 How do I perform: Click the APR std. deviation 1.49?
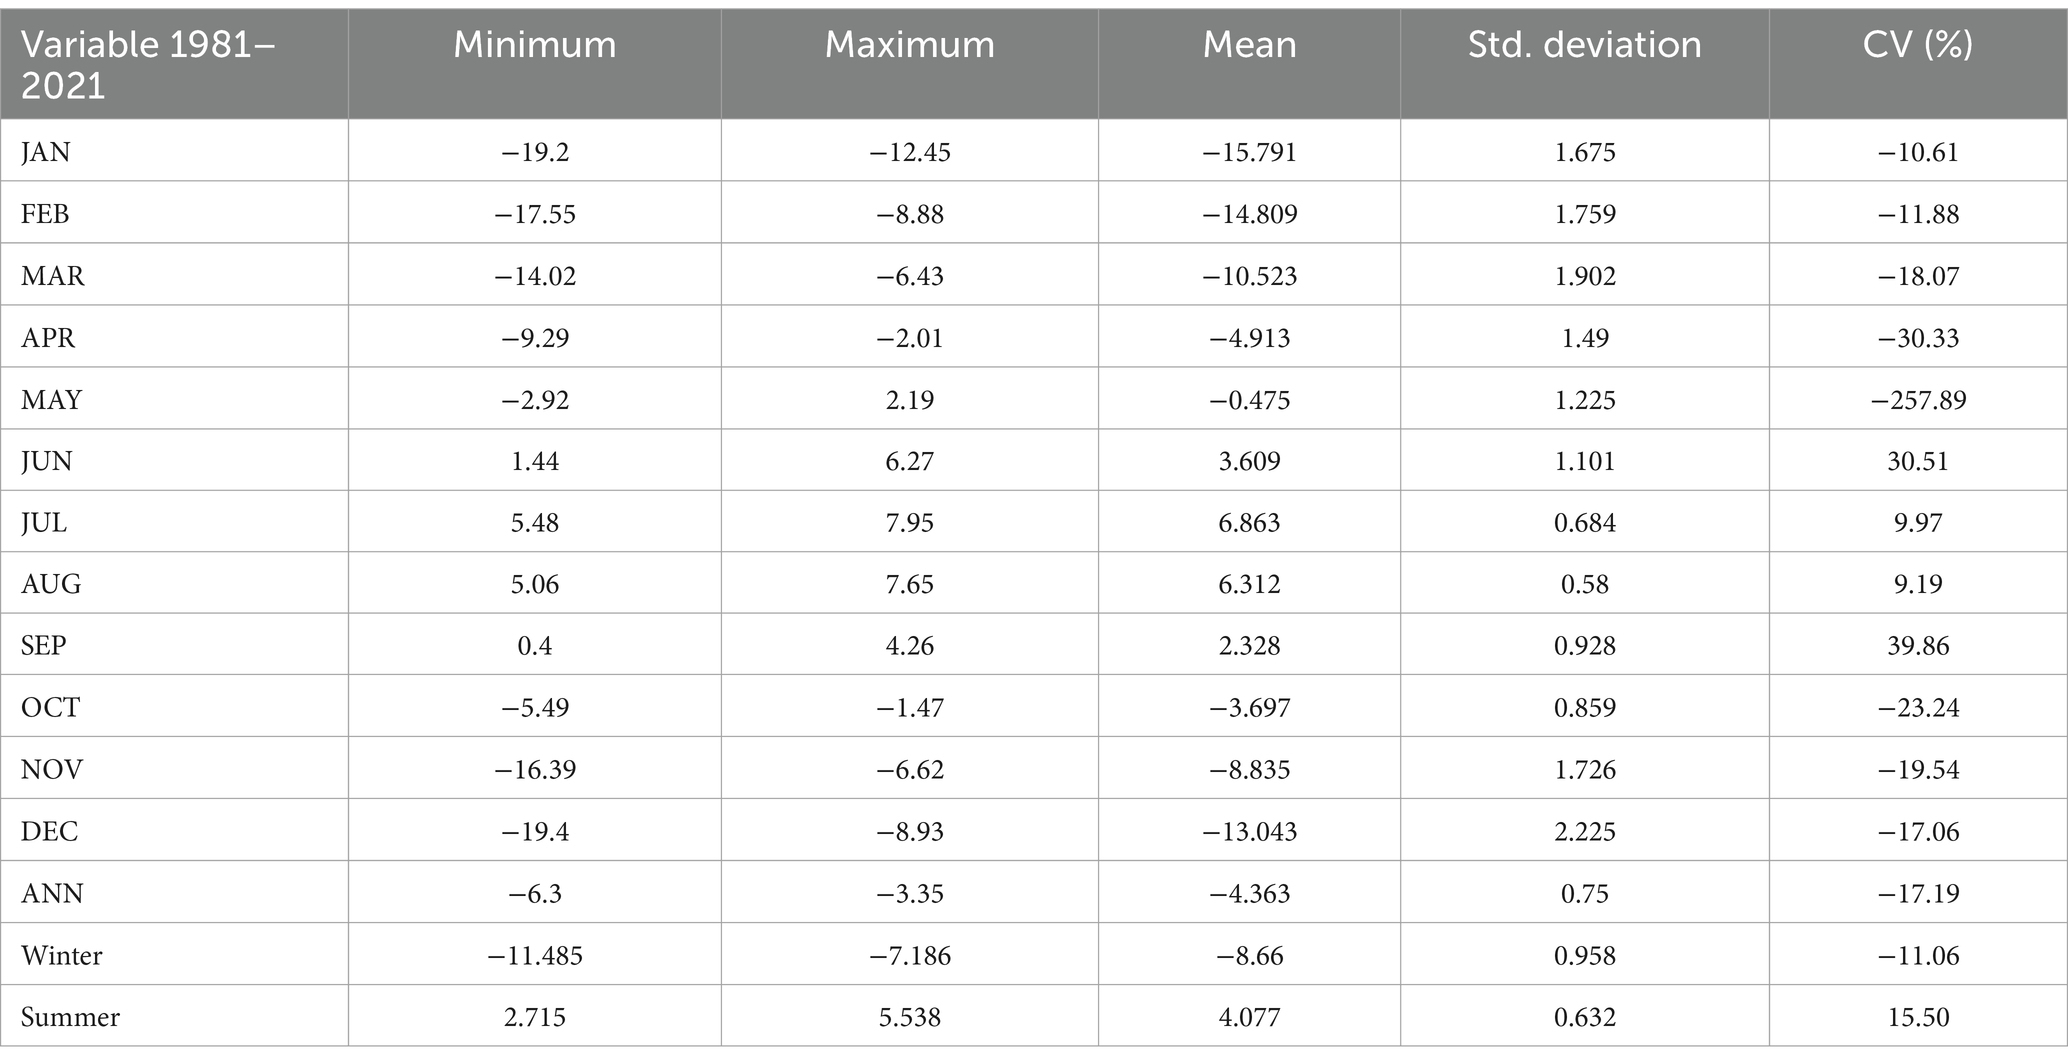click(x=1584, y=338)
